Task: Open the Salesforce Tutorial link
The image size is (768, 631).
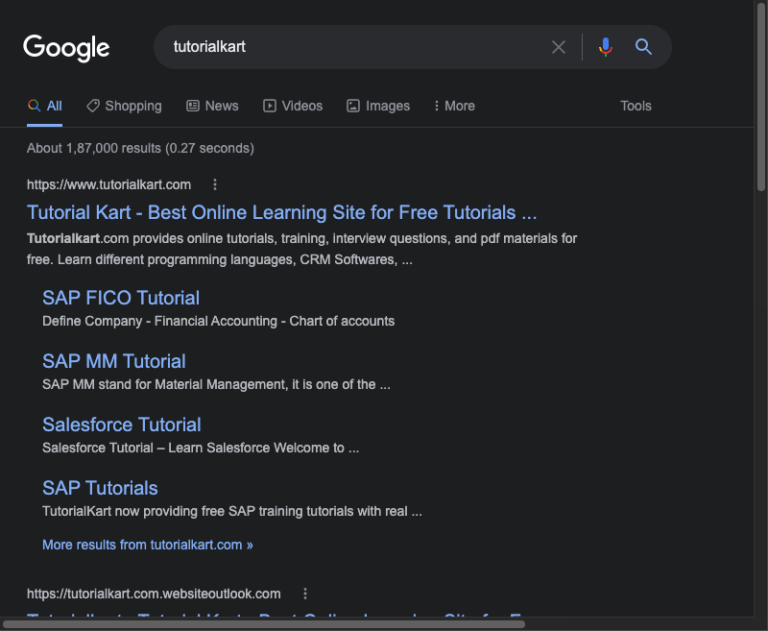Action: pyautogui.click(x=121, y=425)
